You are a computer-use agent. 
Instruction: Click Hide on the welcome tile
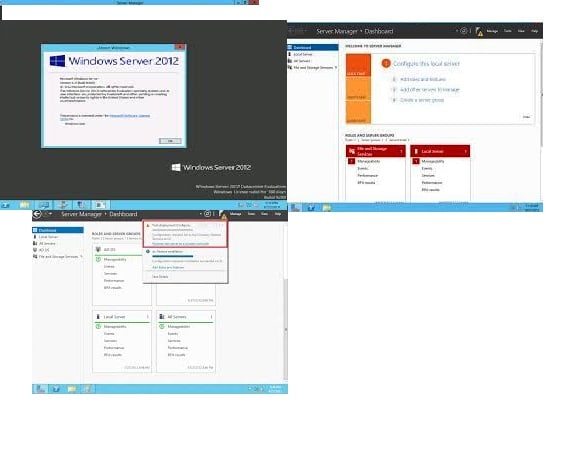[526, 117]
